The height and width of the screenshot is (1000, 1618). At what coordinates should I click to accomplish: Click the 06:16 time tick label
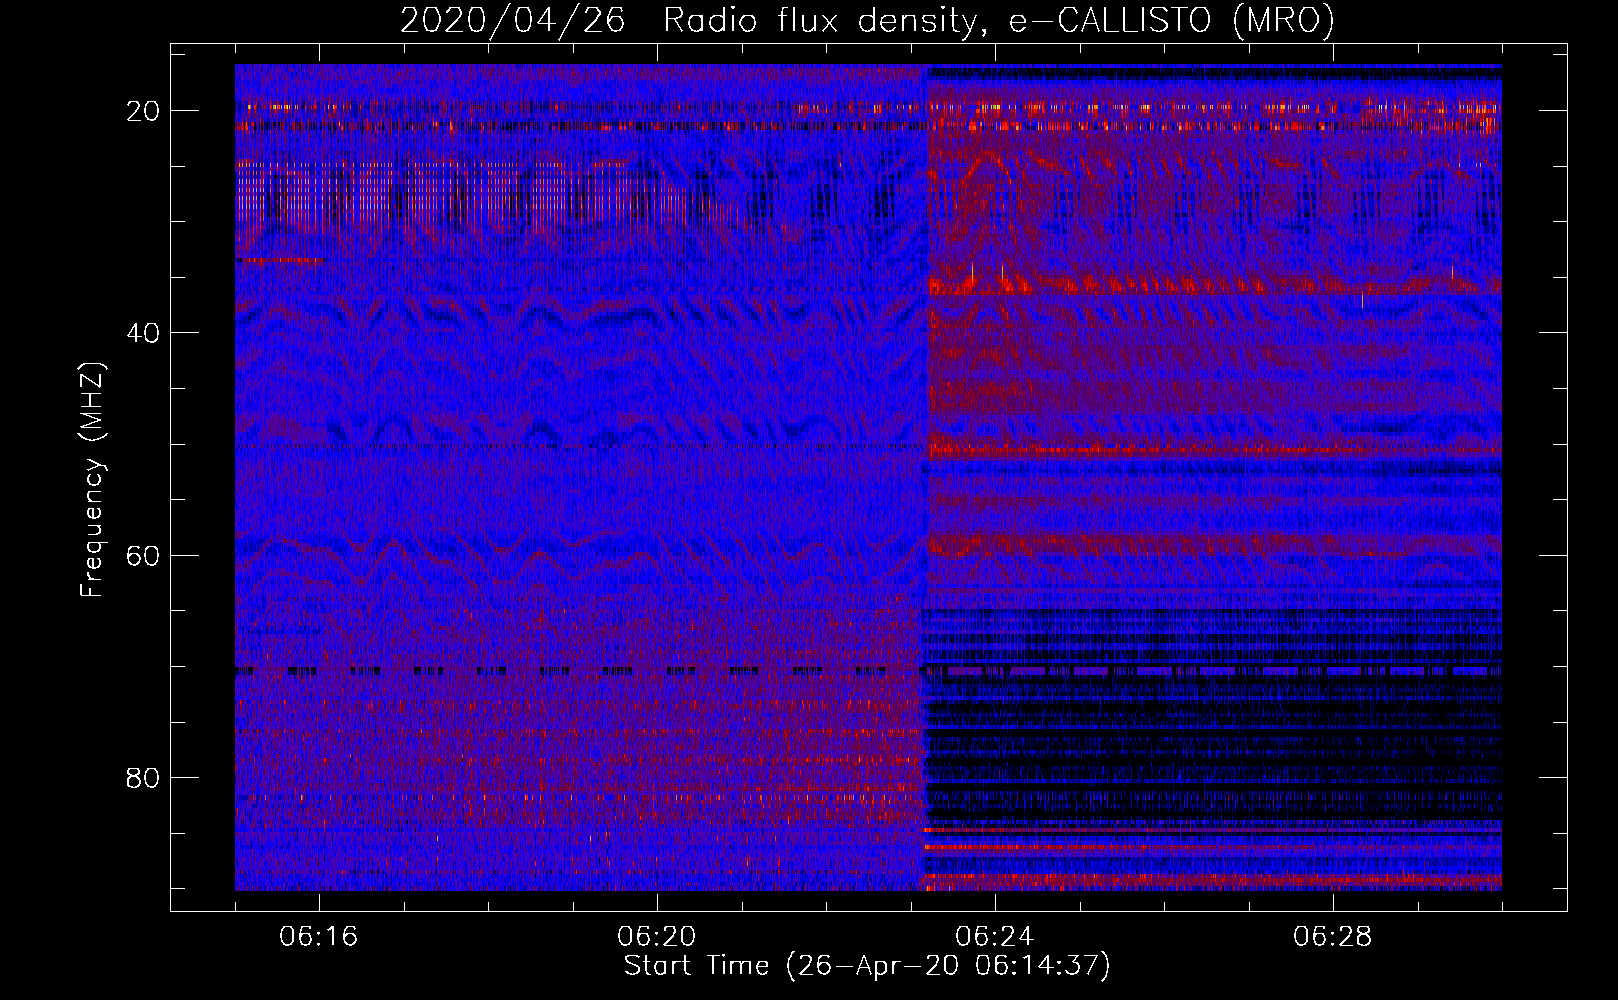click(319, 937)
